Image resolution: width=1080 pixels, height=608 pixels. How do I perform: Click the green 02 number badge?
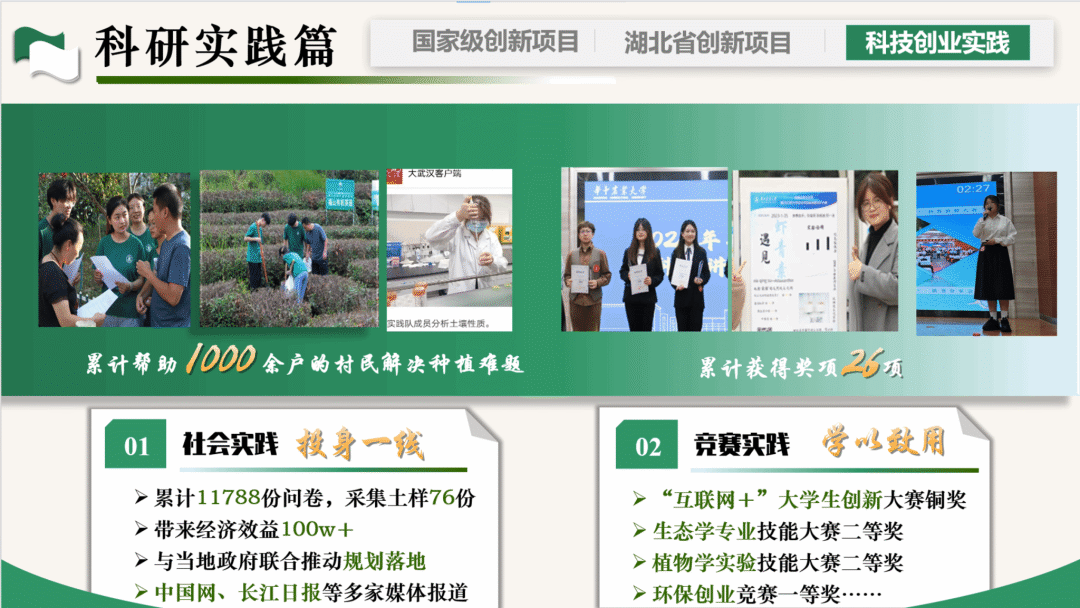click(647, 447)
